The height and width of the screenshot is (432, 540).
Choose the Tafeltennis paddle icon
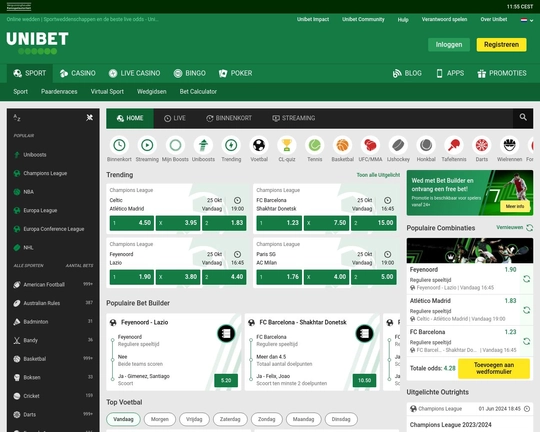(454, 145)
